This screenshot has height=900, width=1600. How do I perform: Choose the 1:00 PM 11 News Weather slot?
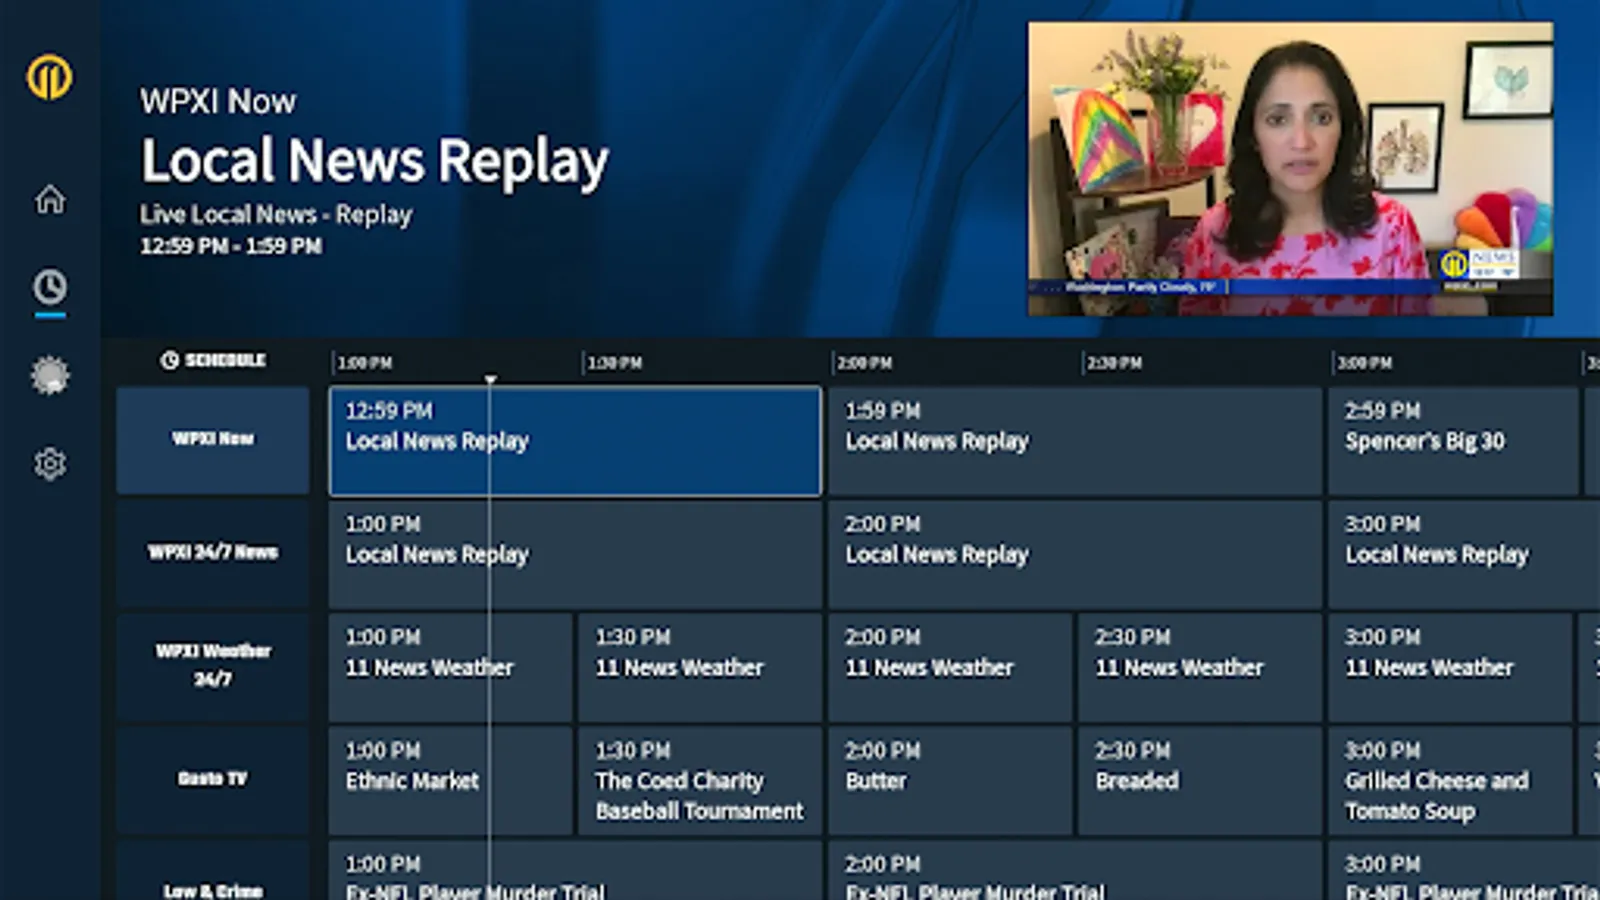[450, 667]
